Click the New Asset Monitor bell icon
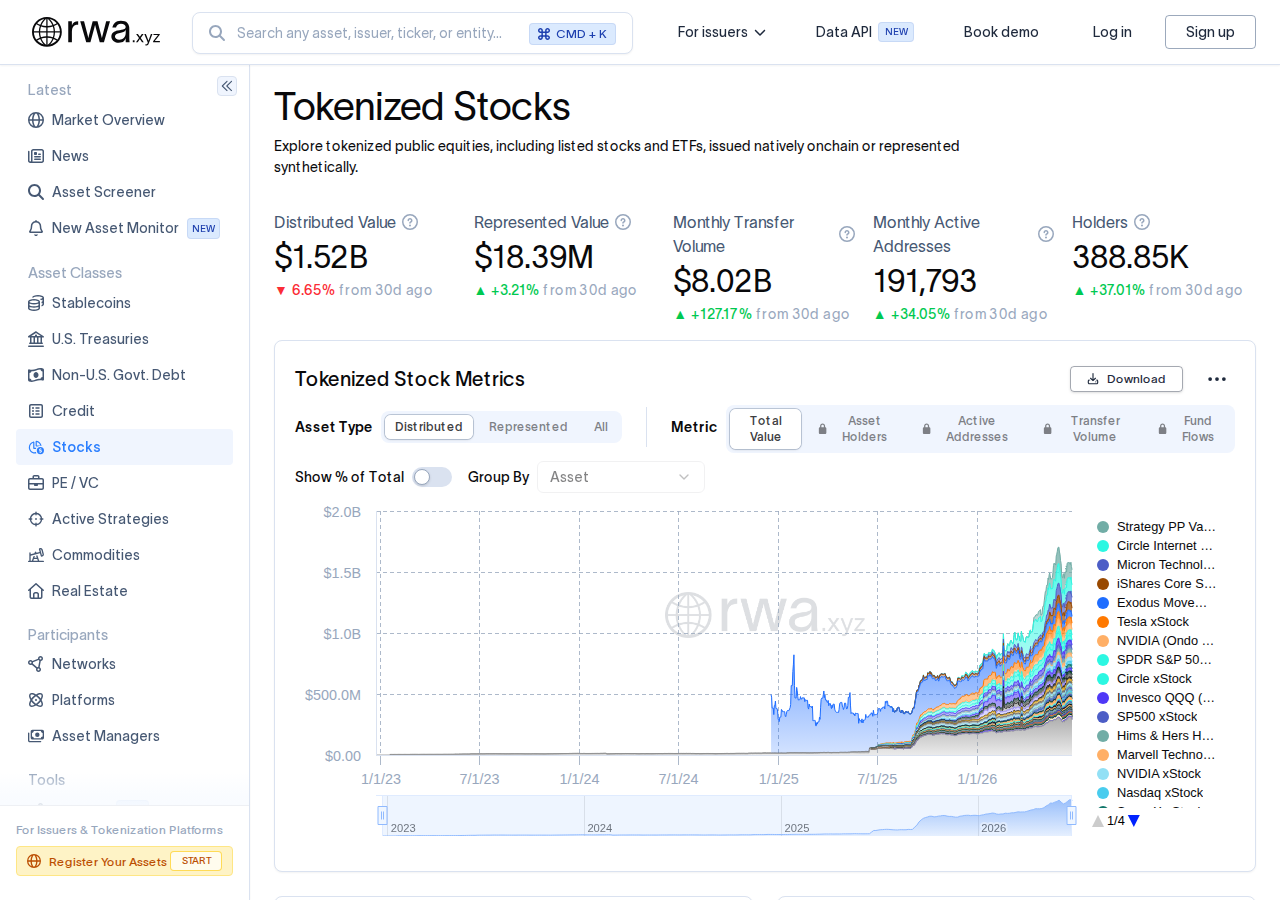This screenshot has width=1280, height=900. (x=36, y=228)
